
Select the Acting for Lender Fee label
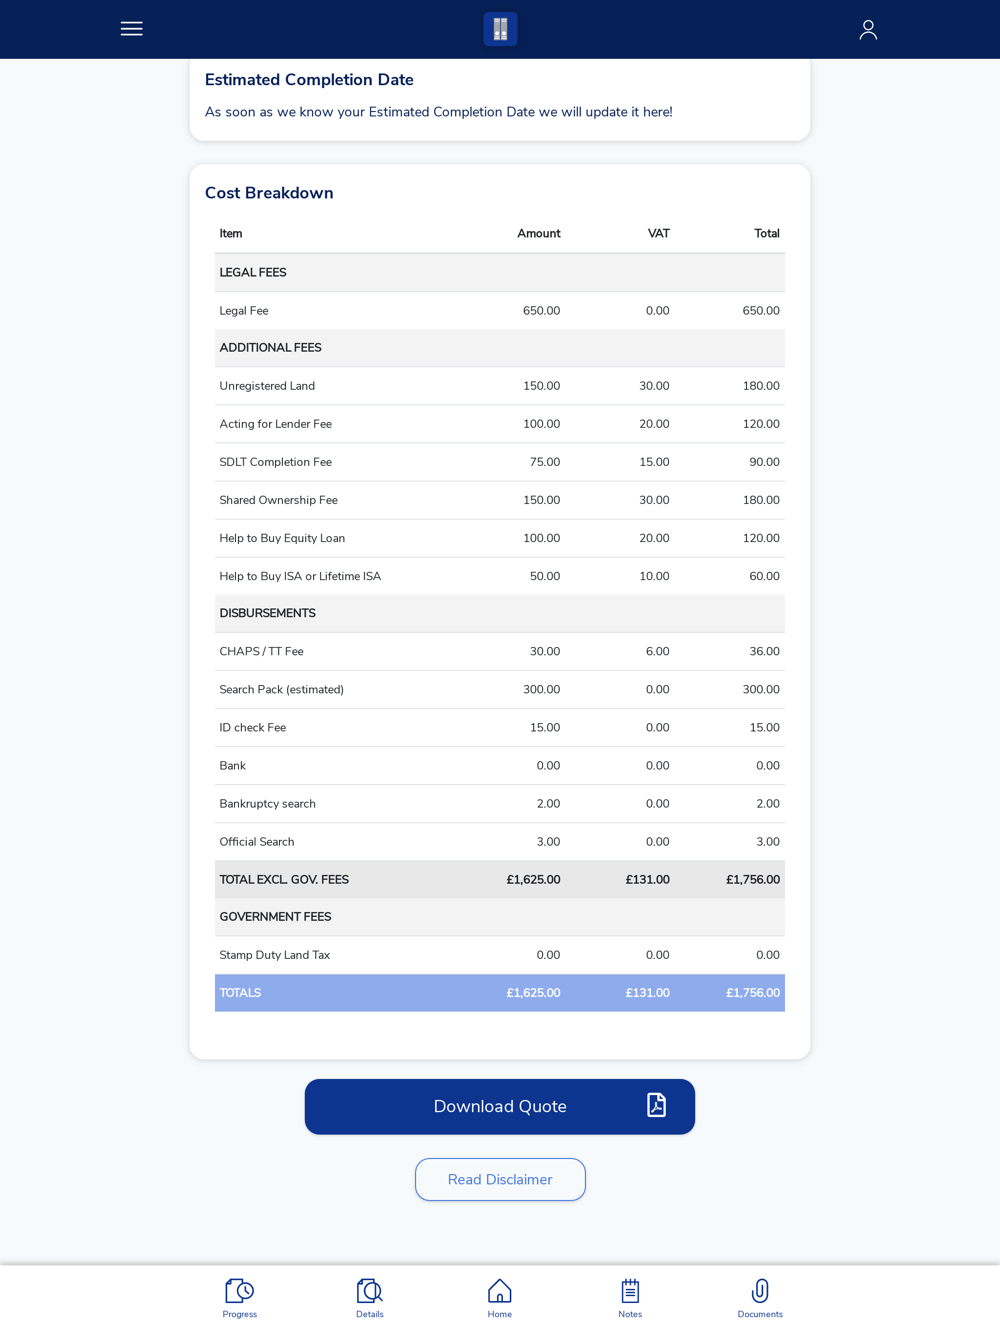[276, 424]
